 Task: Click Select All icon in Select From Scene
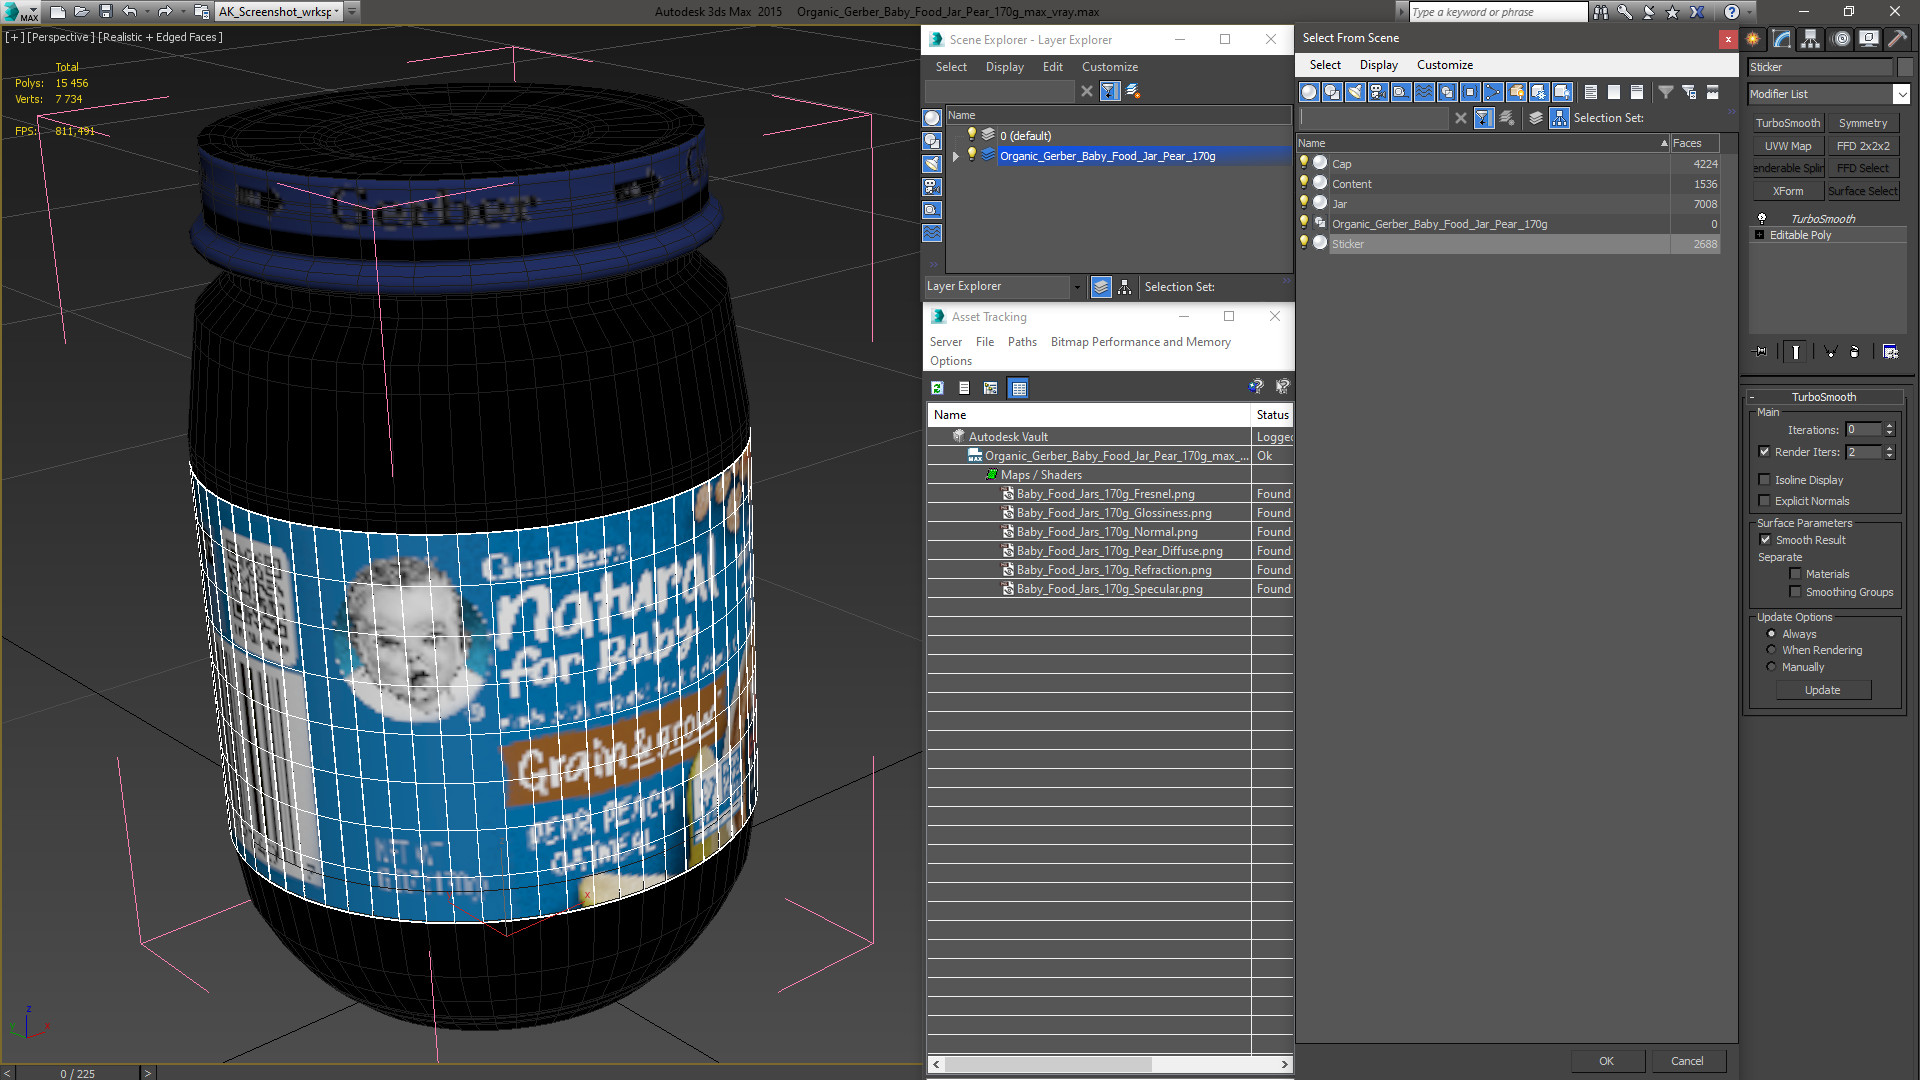[x=1590, y=92]
